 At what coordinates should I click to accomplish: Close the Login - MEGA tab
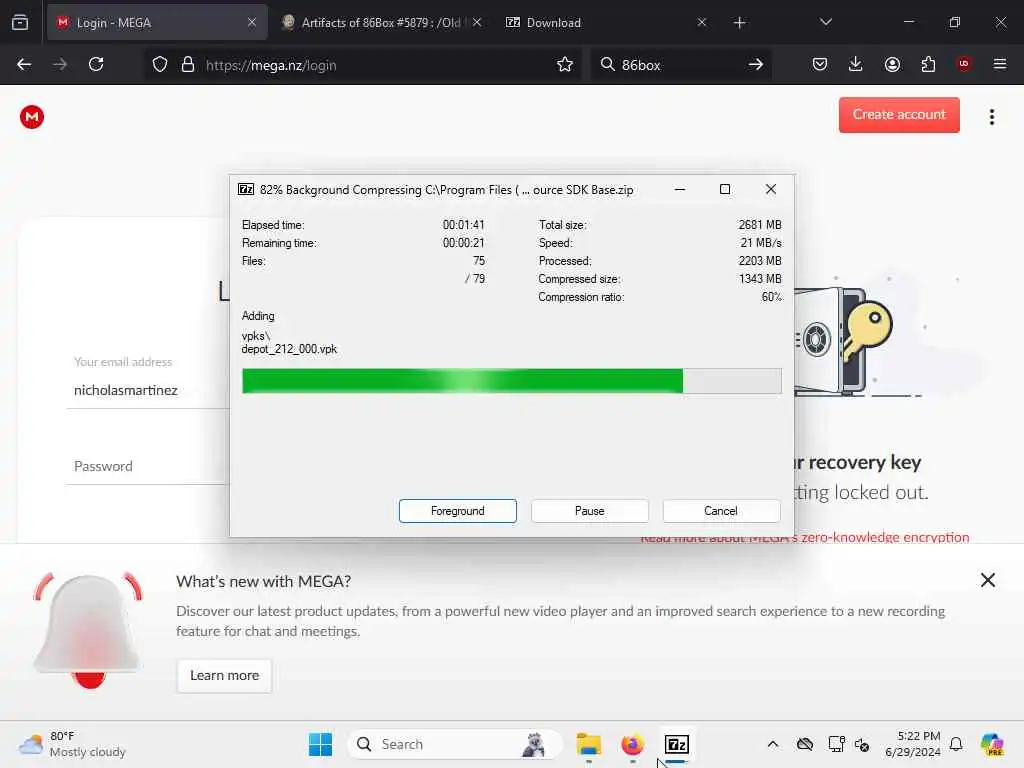click(x=252, y=23)
